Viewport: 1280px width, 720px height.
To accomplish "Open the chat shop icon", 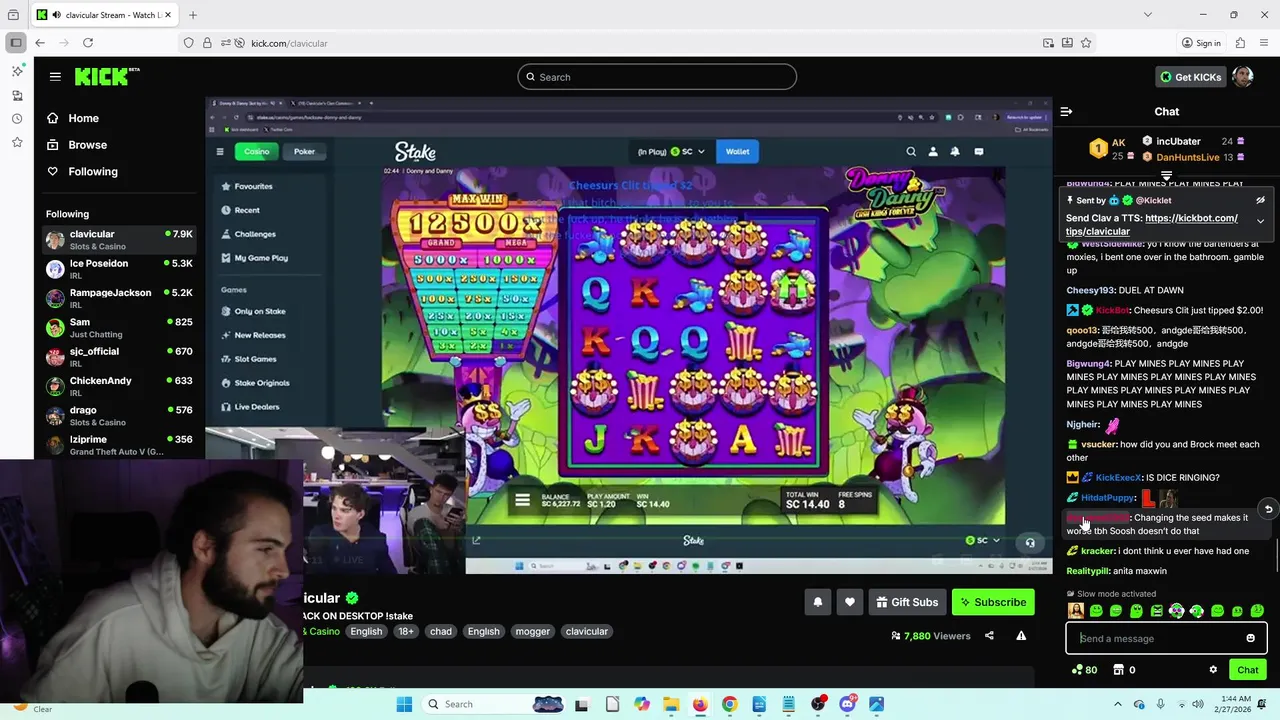I will [x=1124, y=670].
